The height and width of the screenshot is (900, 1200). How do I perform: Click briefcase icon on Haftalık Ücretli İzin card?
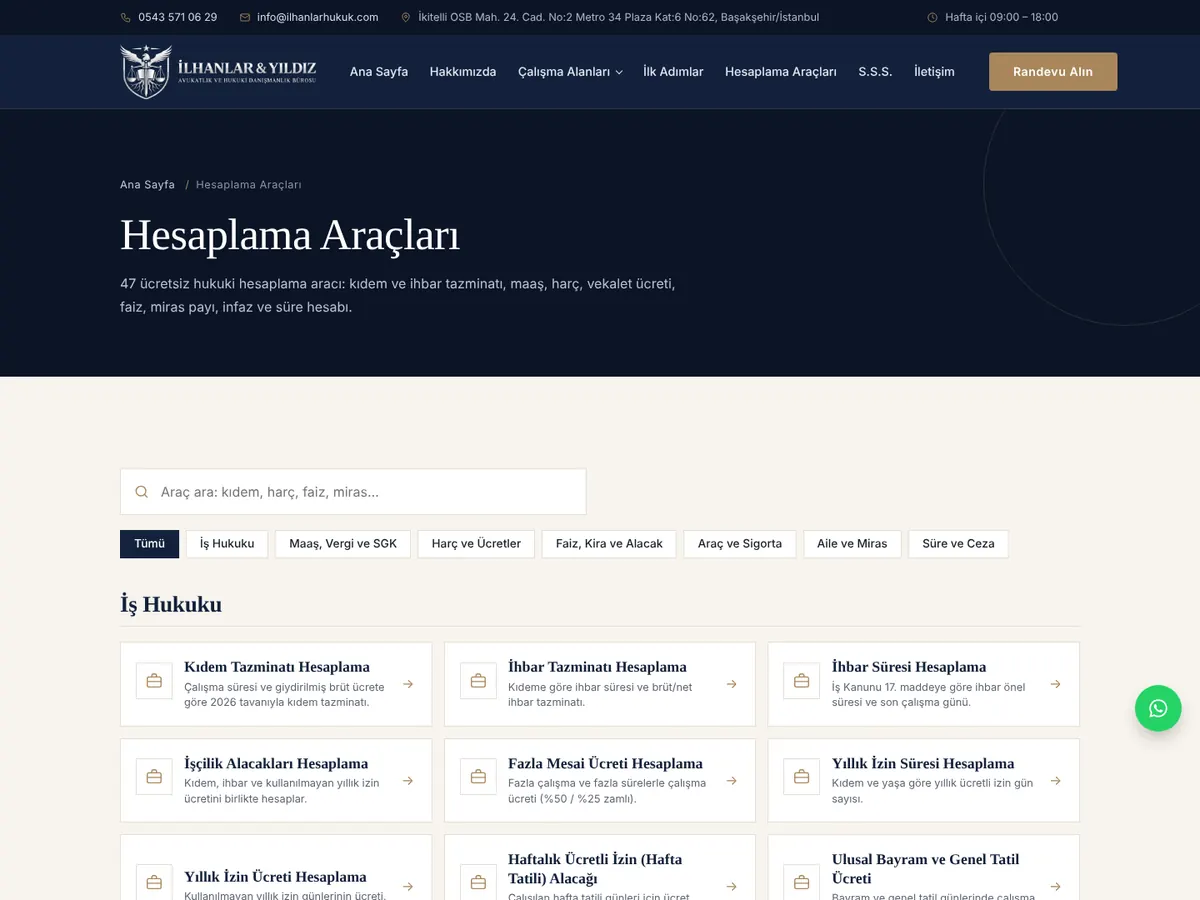(x=478, y=882)
